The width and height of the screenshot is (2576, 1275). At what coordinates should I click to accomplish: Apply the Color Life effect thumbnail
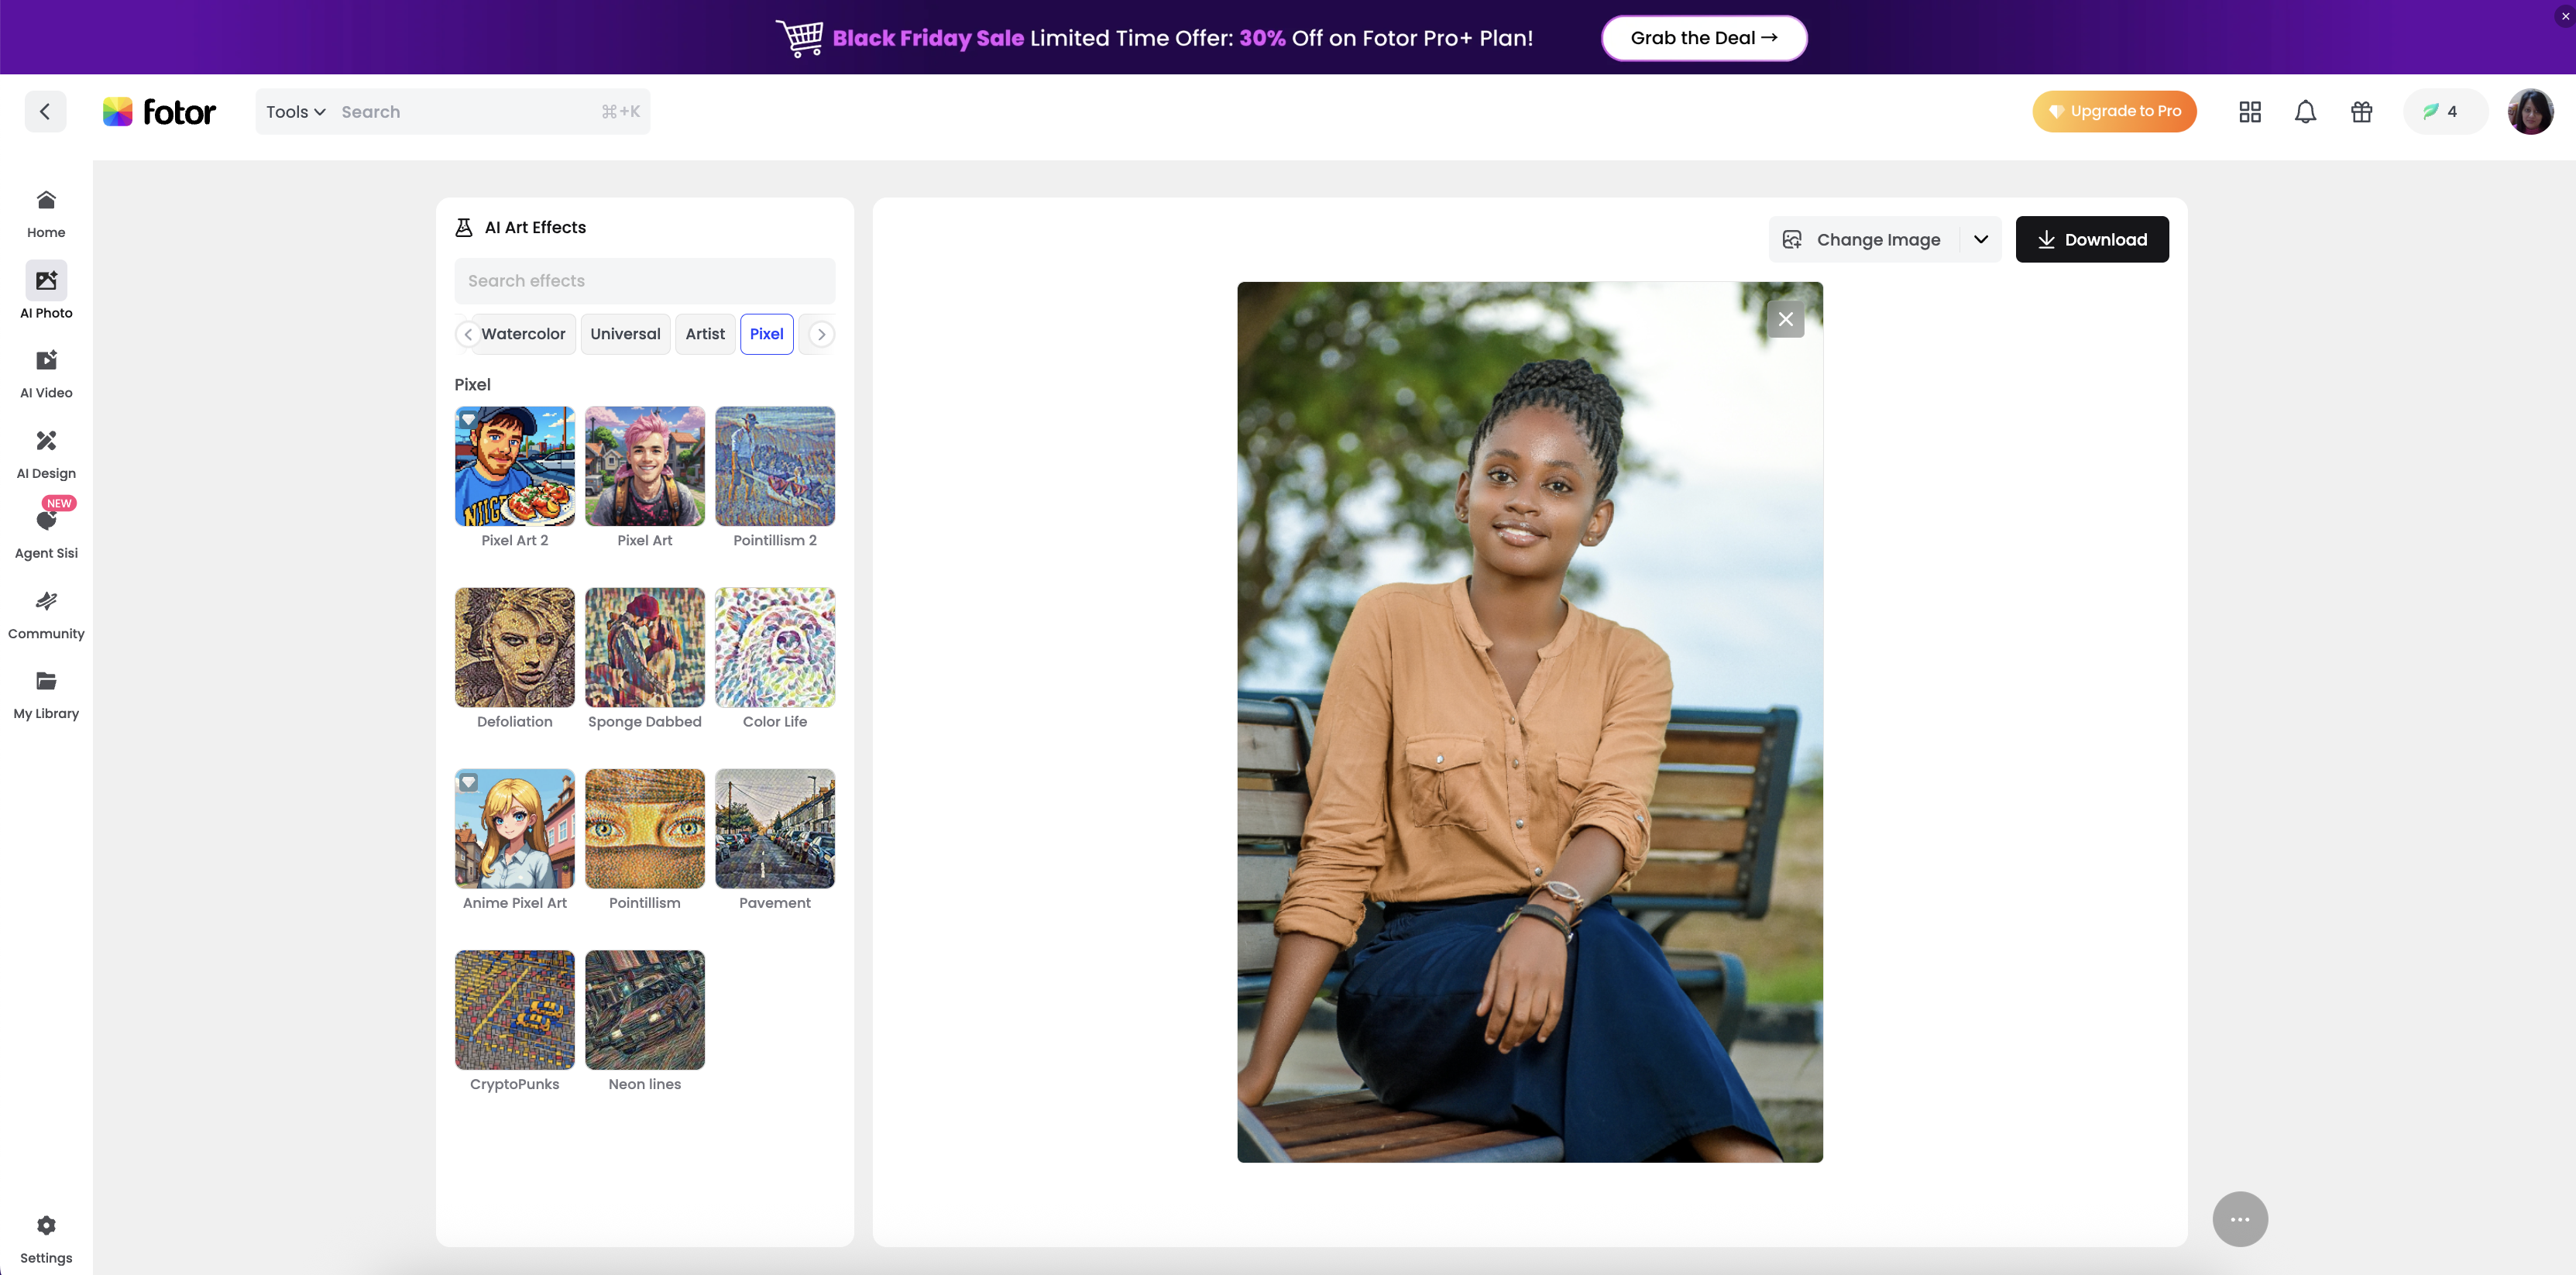pyautogui.click(x=774, y=648)
